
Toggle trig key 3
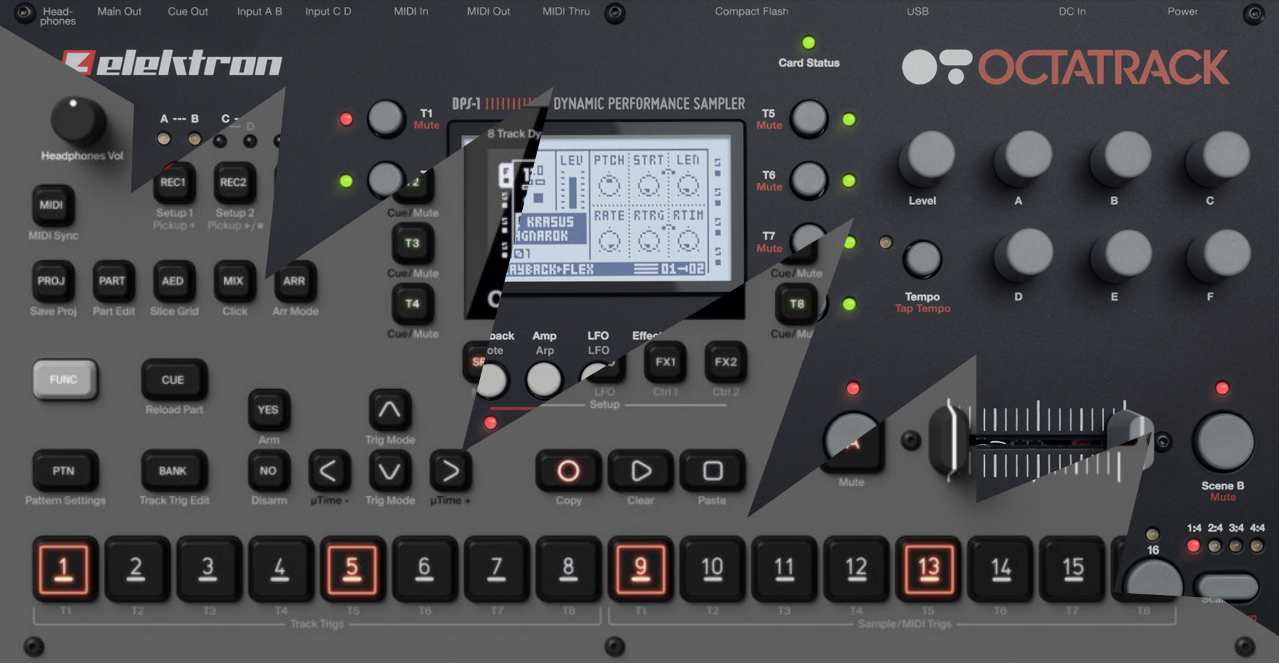[209, 569]
